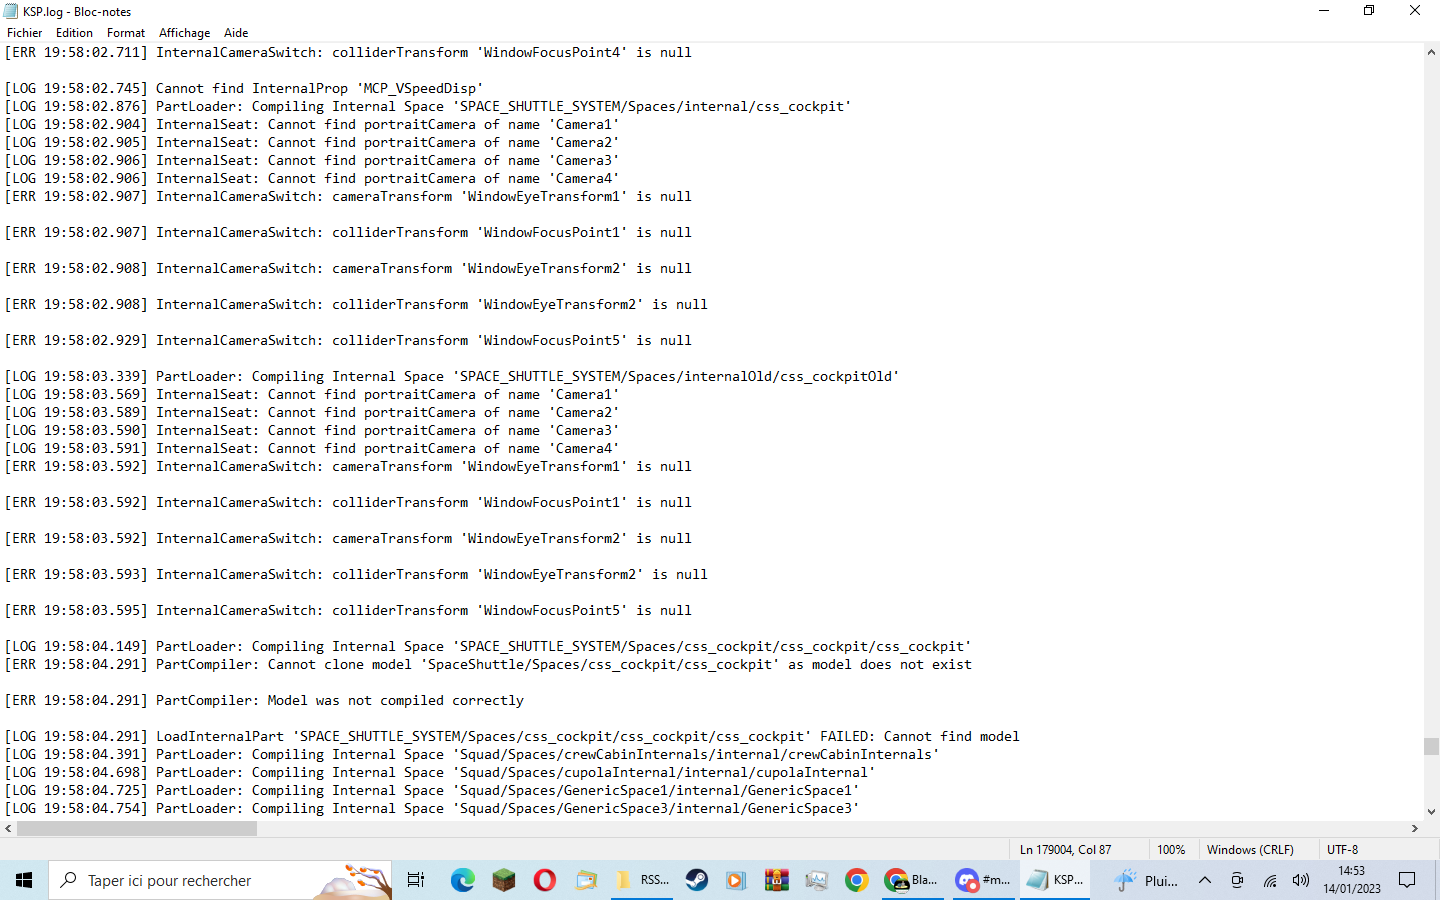Open the Fichier menu

(x=24, y=32)
